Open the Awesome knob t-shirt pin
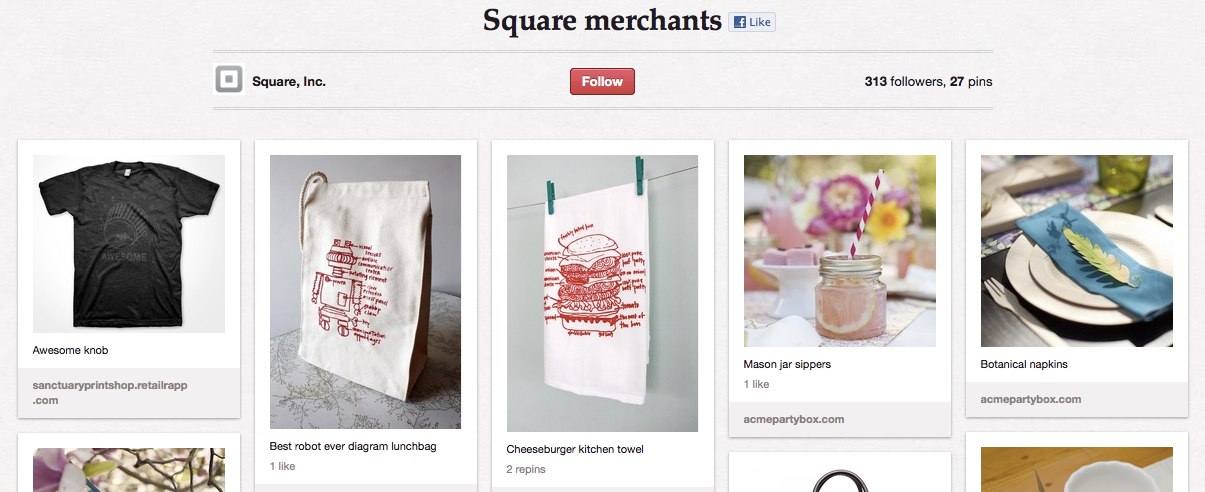The width and height of the screenshot is (1205, 492). click(129, 243)
